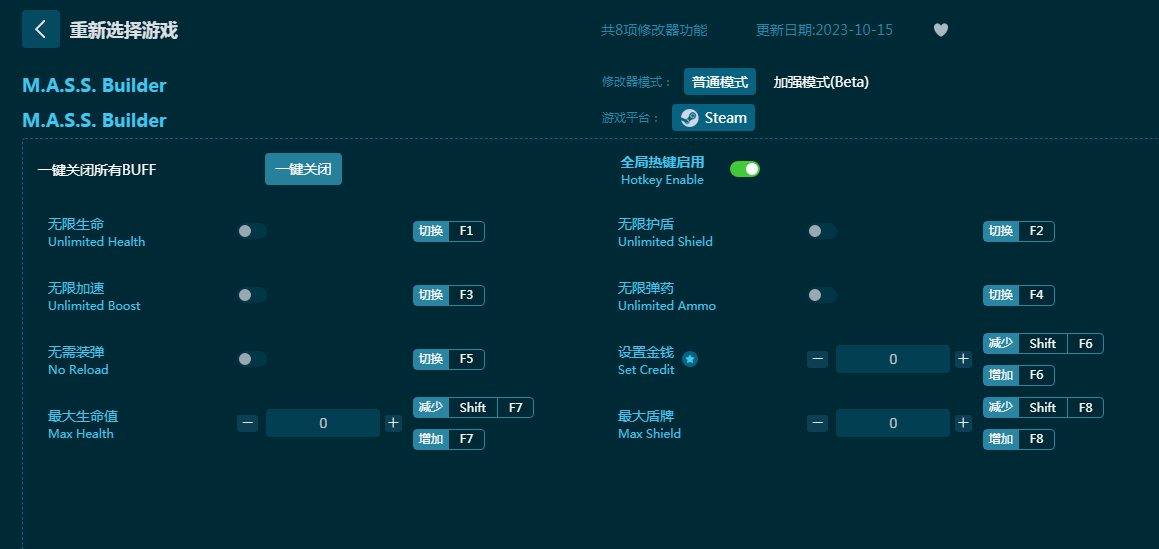
Task: Click 共8项修改器功能 text
Action: point(654,30)
